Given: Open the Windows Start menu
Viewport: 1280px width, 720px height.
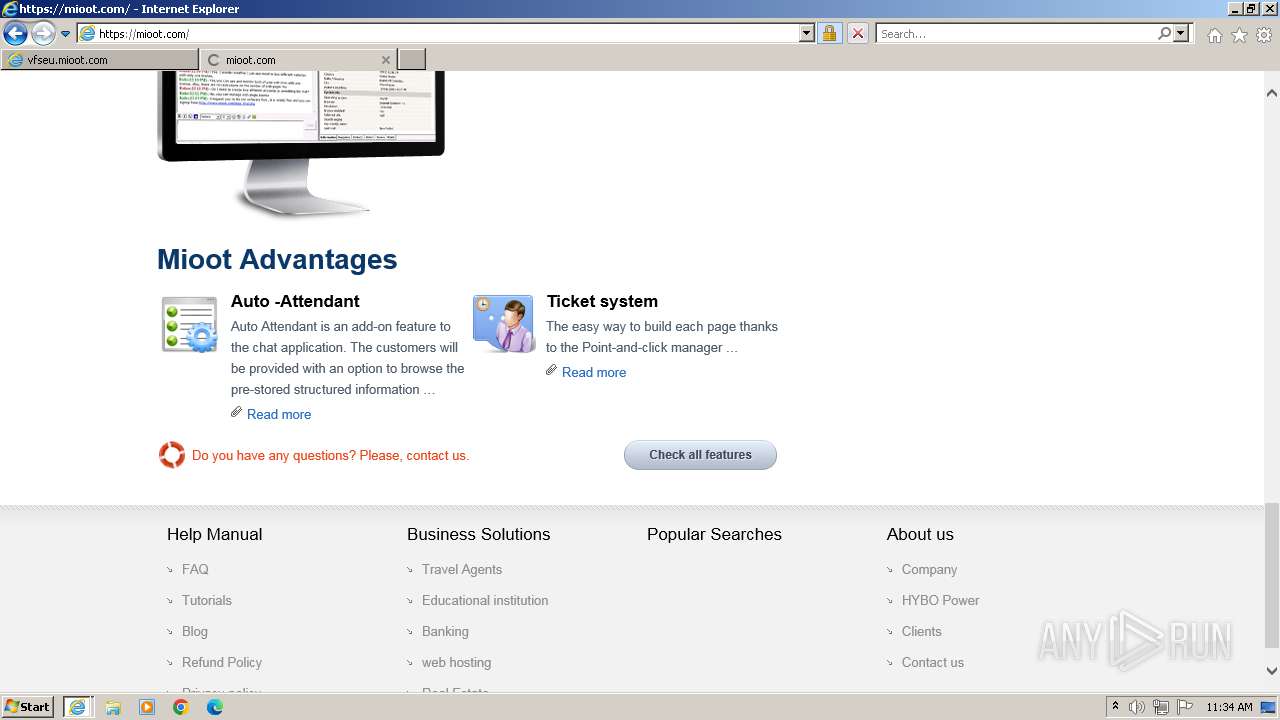Looking at the screenshot, I should (x=28, y=706).
